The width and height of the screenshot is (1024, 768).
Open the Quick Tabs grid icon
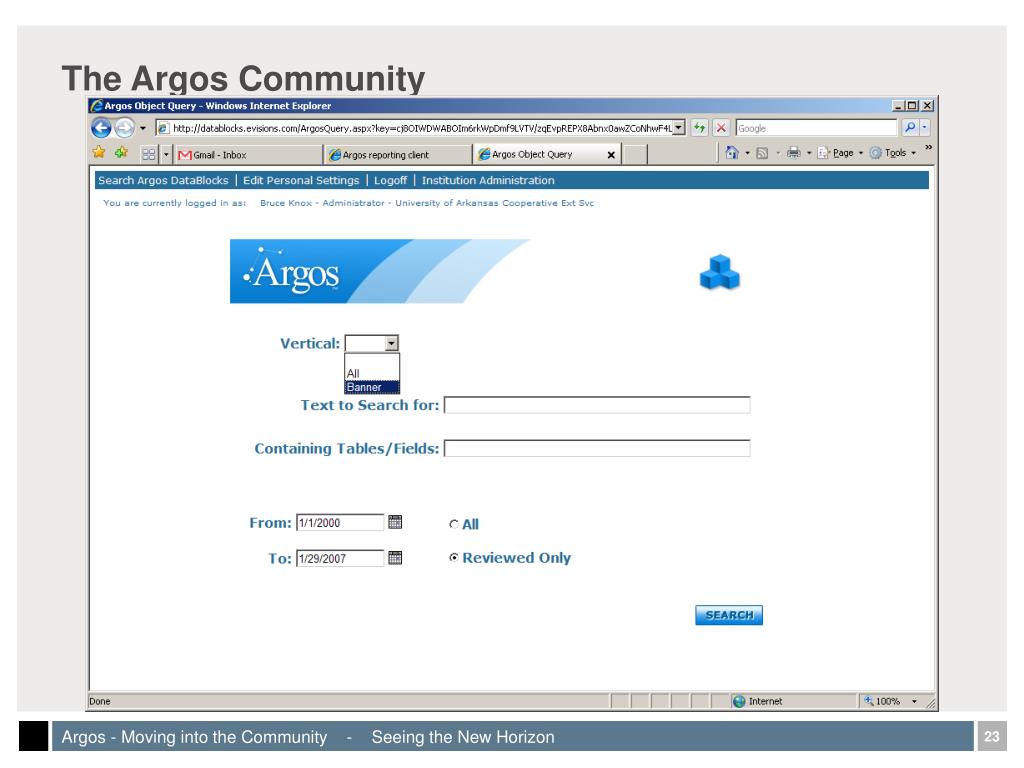tap(149, 154)
